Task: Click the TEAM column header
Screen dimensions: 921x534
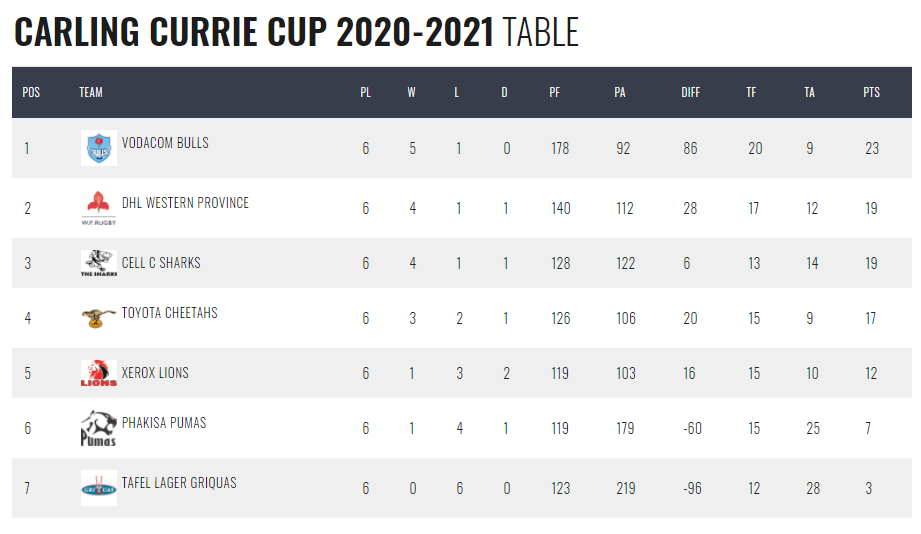Action: [91, 92]
